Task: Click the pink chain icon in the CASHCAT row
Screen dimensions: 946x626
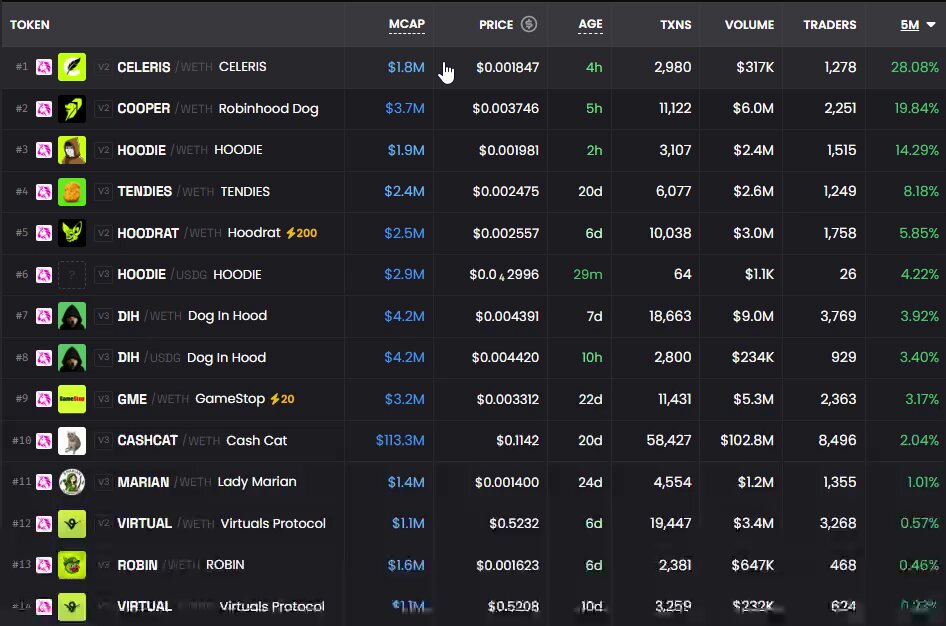Action: pyautogui.click(x=44, y=441)
